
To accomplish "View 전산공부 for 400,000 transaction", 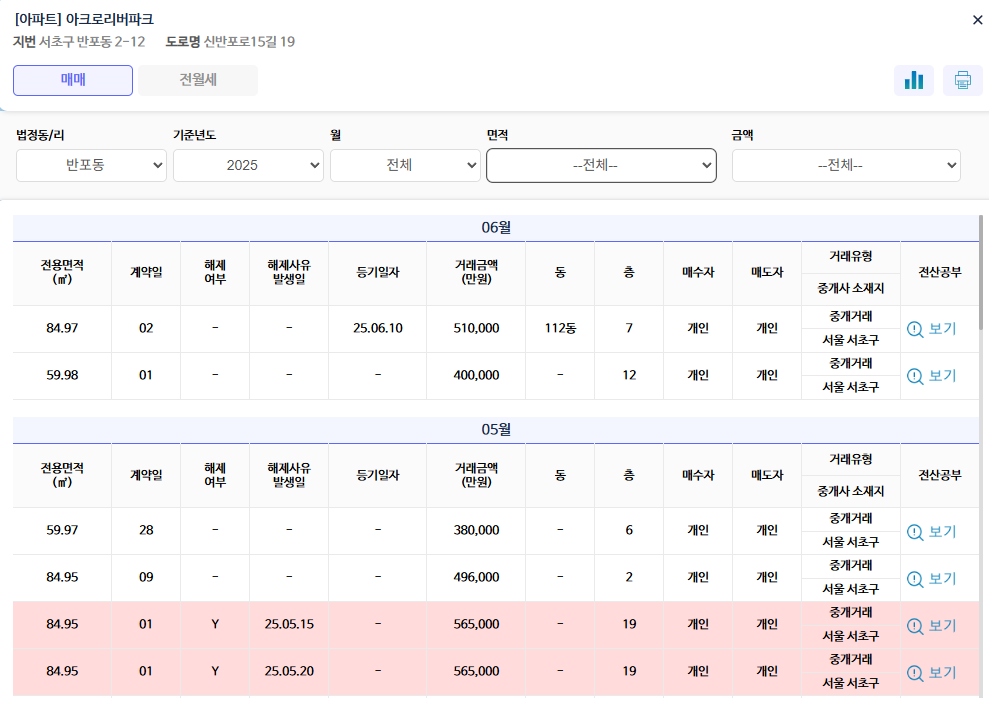I will pos(932,376).
